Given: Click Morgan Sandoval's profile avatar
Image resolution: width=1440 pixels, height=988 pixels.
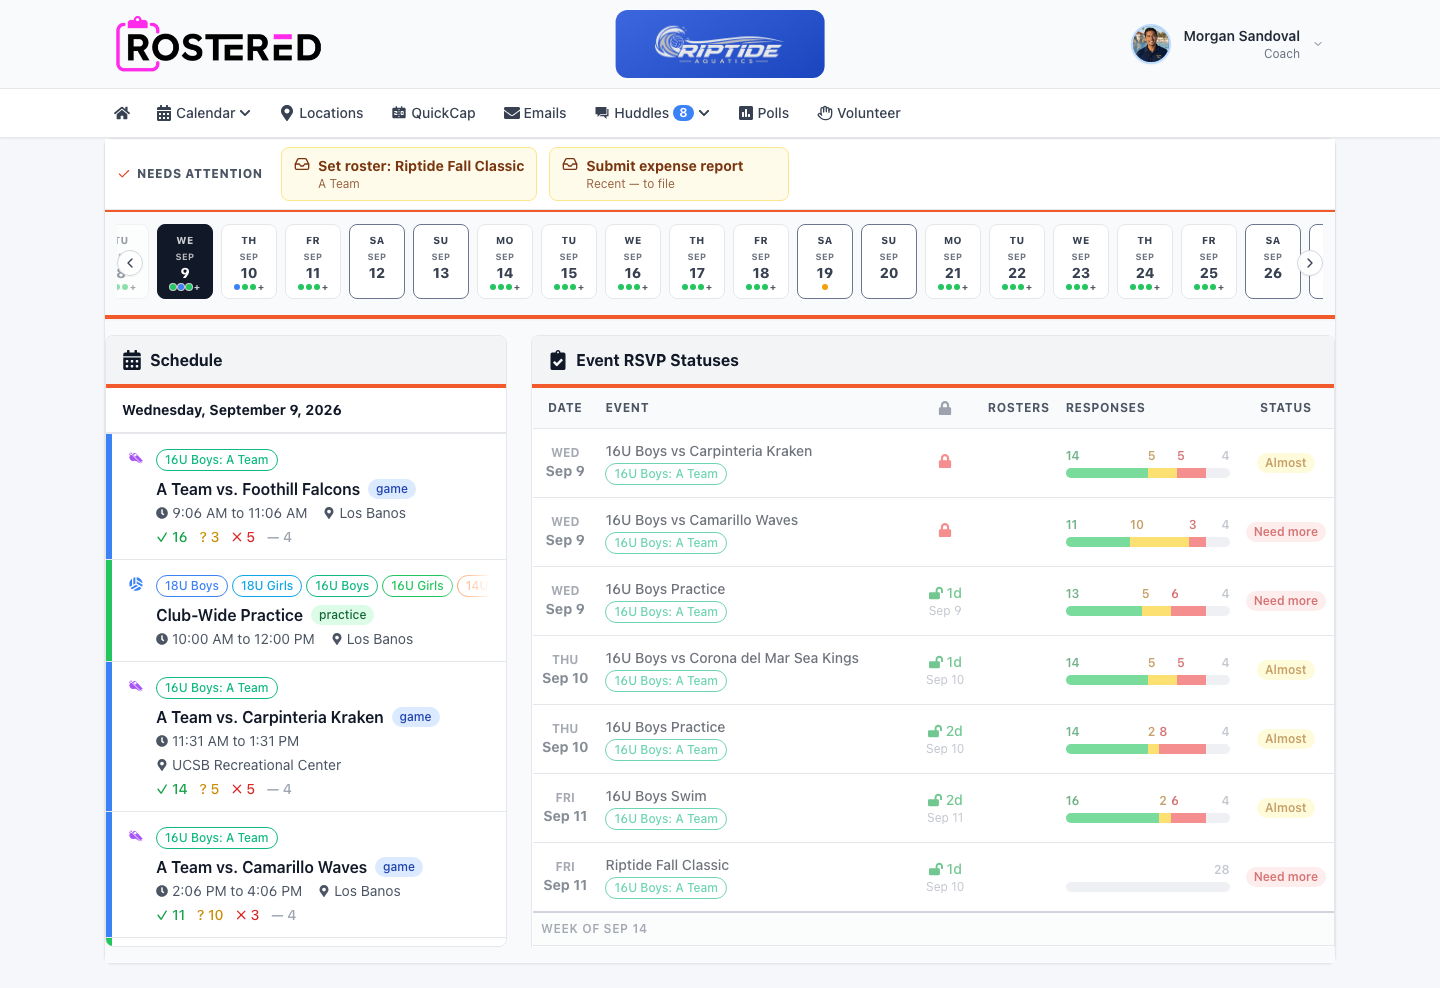Looking at the screenshot, I should [1151, 44].
